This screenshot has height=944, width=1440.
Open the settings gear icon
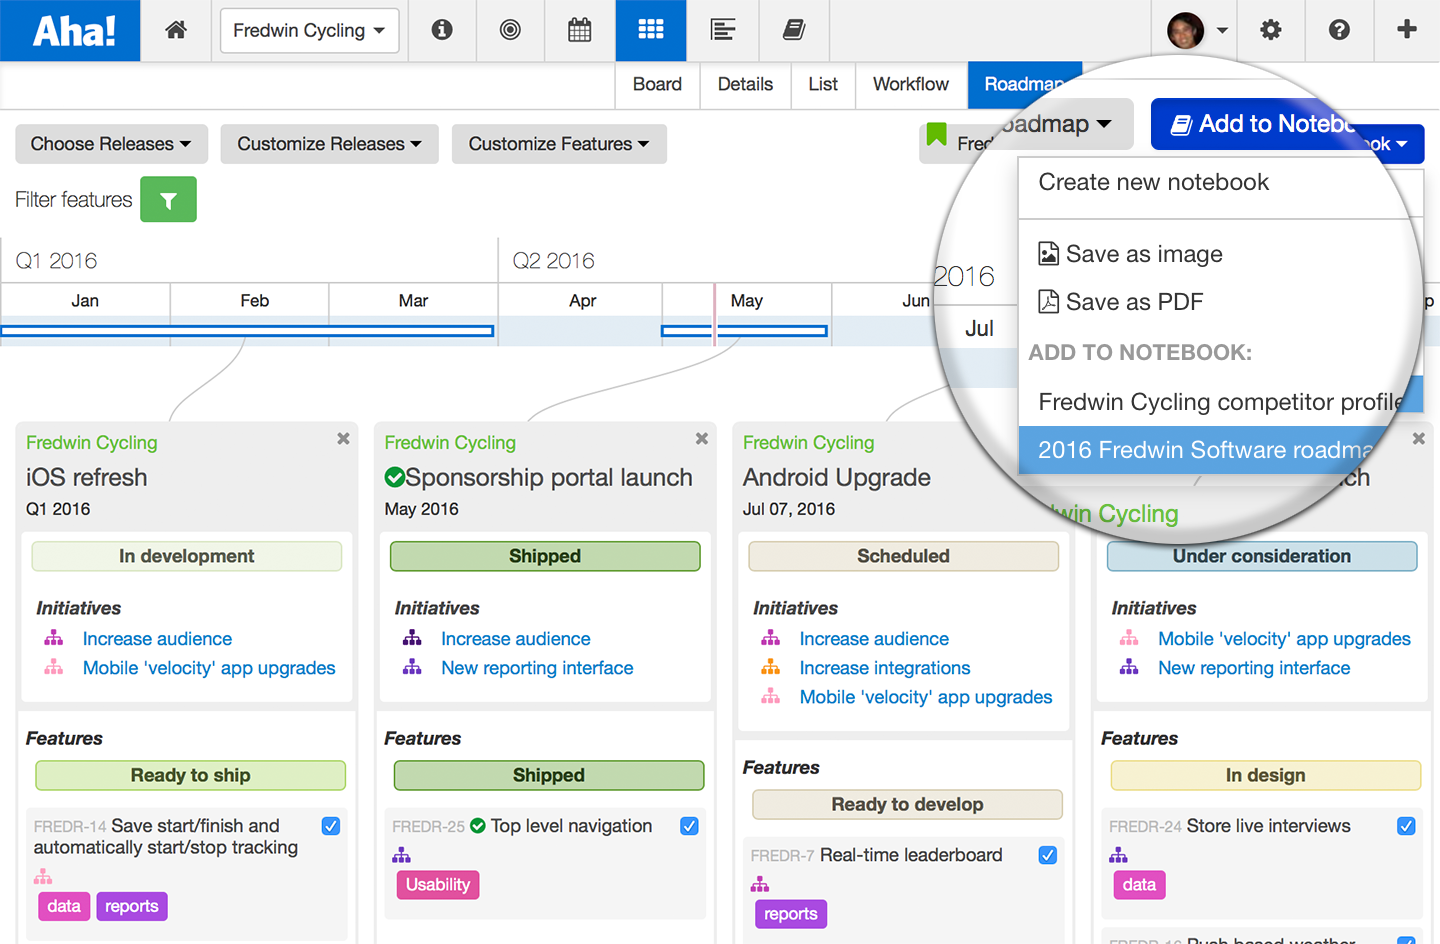pyautogui.click(x=1271, y=30)
